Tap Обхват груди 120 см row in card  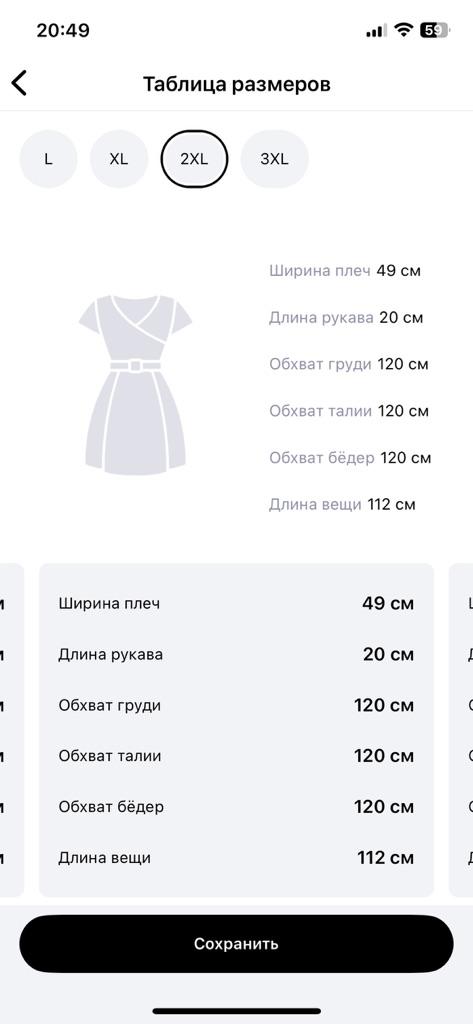[236, 705]
